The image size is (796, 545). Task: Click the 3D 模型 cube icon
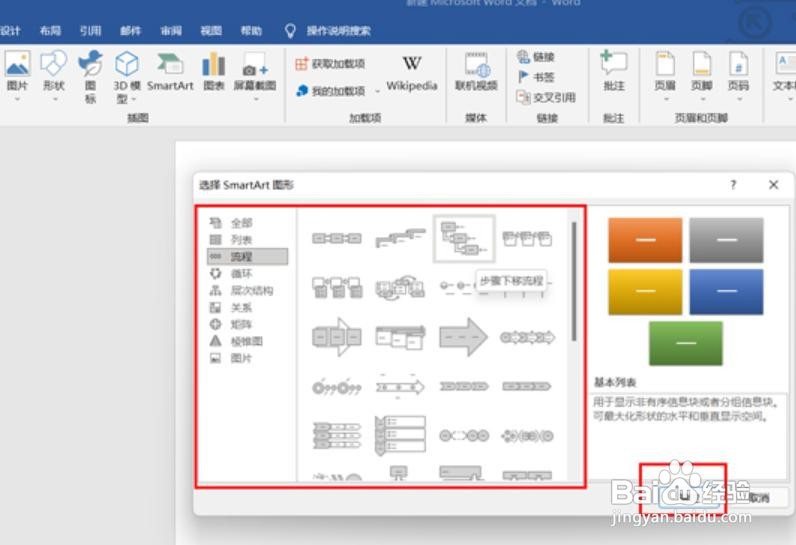tap(126, 63)
